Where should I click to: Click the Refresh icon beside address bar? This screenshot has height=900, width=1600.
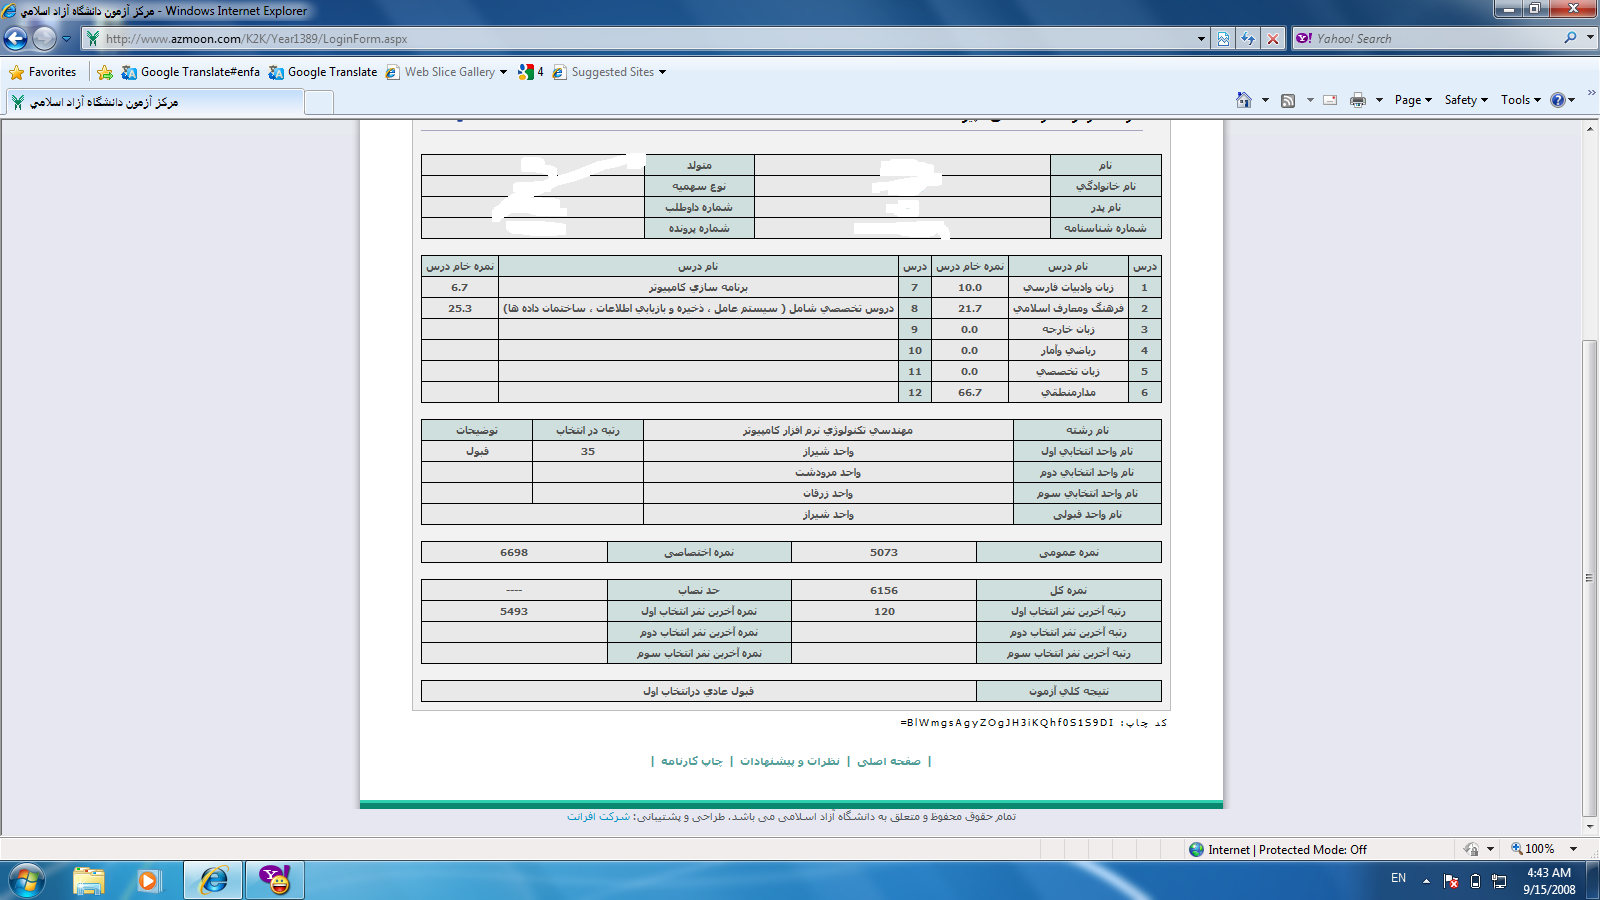(x=1248, y=39)
